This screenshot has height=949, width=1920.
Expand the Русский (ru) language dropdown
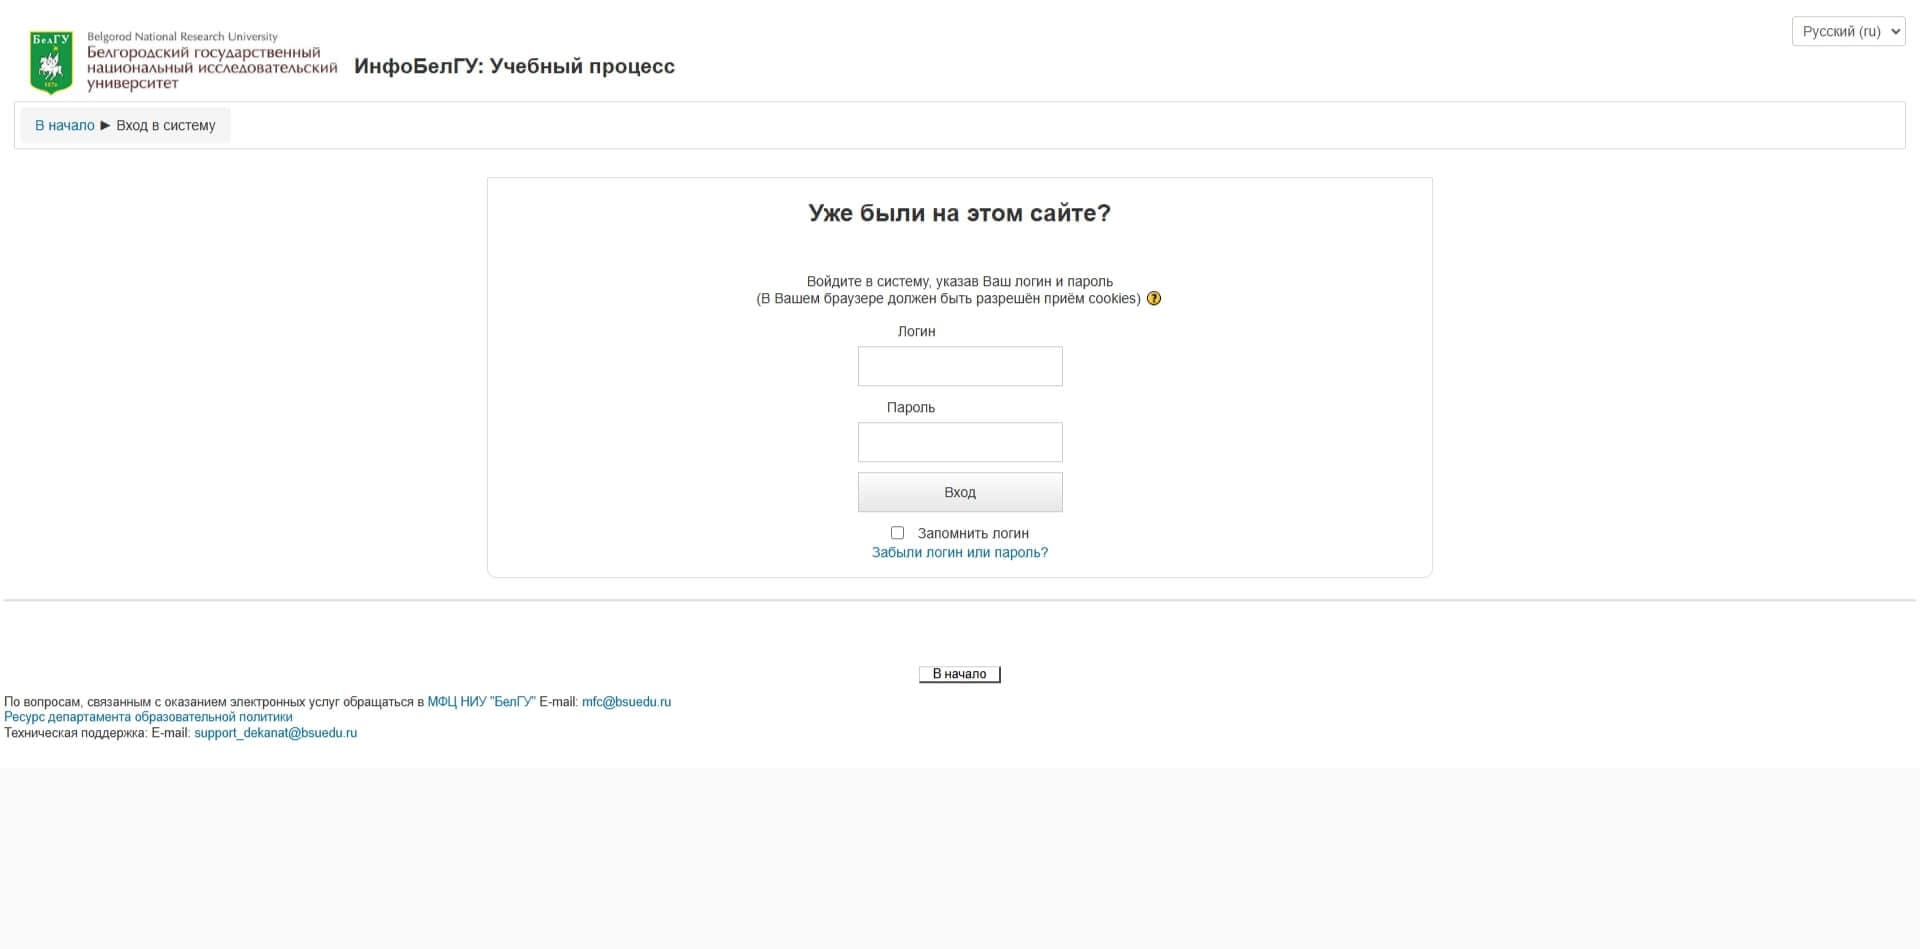point(1848,31)
